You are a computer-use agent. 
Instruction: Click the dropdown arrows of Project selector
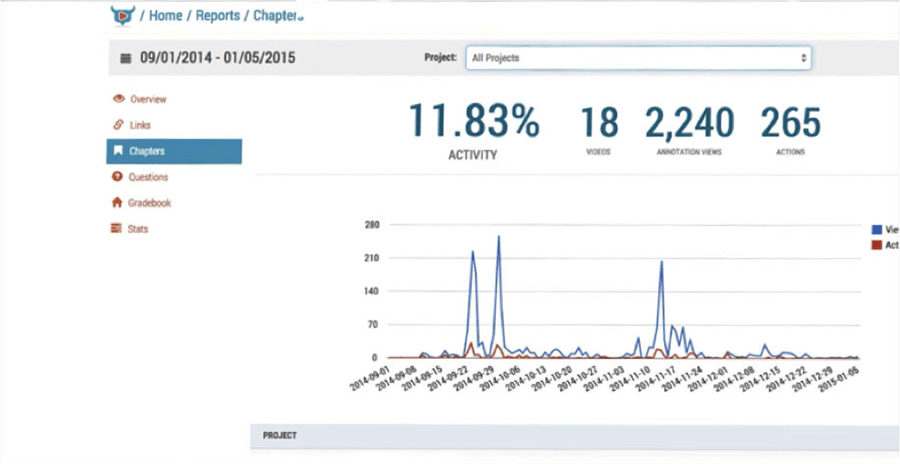(804, 58)
